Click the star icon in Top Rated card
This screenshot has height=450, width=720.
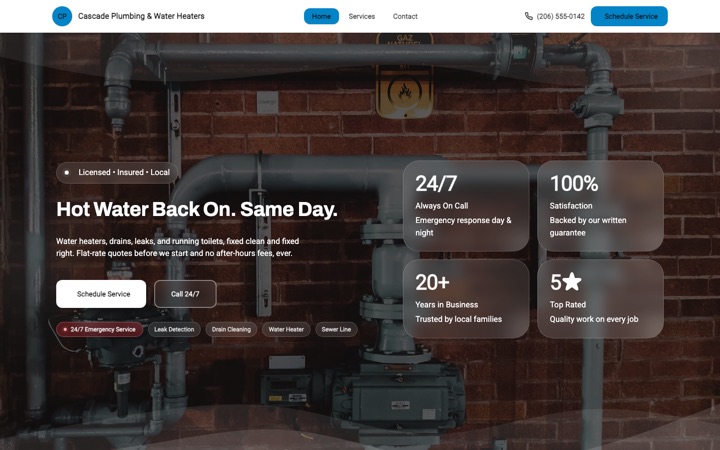[572, 281]
